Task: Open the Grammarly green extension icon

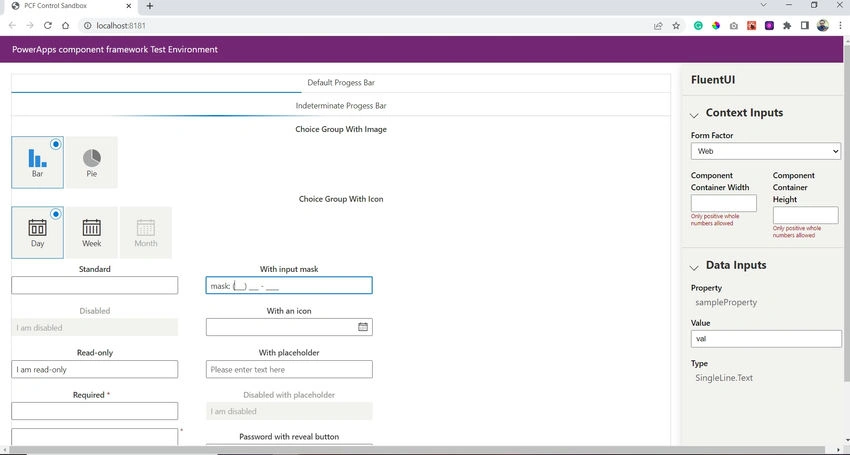Action: coord(698,25)
